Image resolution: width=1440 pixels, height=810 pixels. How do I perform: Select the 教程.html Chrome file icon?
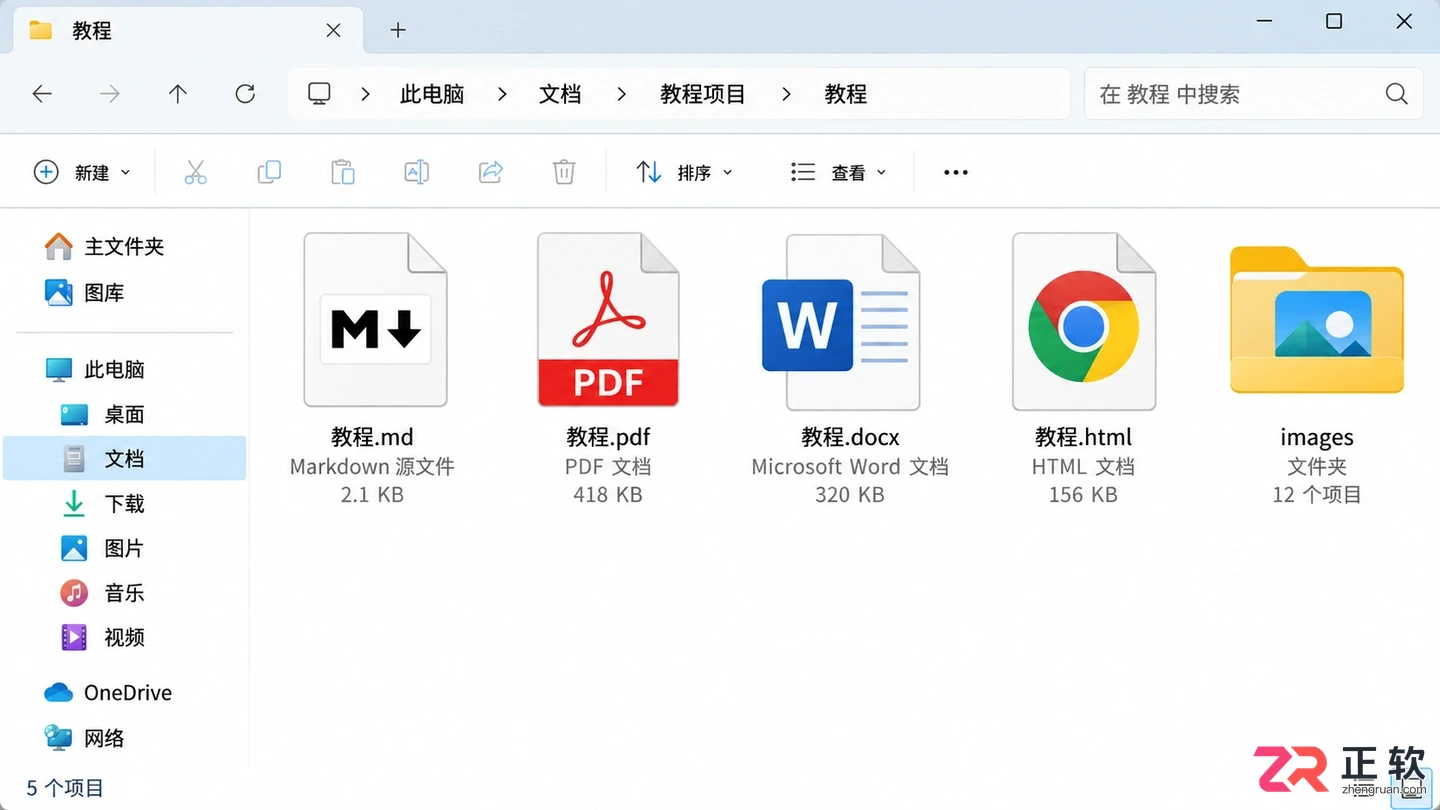tap(1084, 322)
